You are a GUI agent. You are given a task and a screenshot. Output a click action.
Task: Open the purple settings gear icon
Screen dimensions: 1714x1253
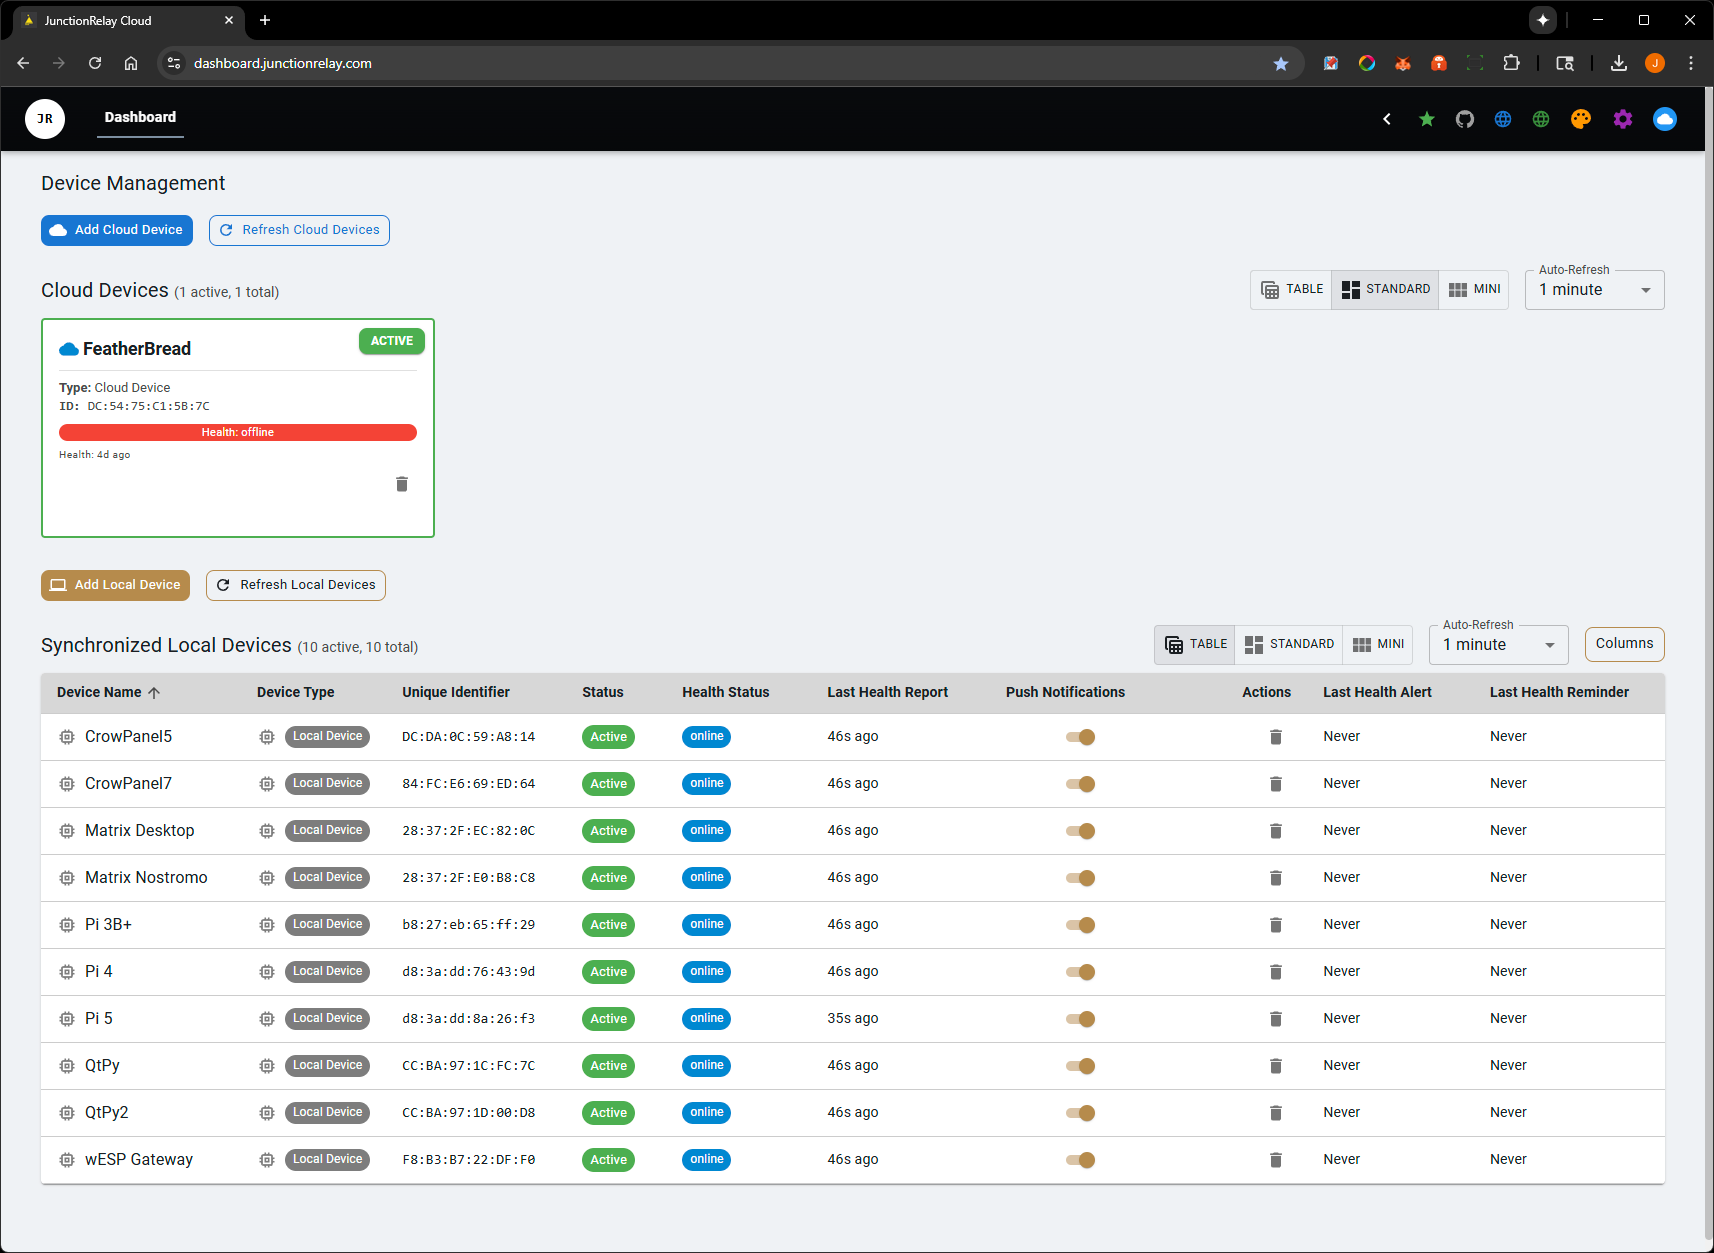[1623, 119]
